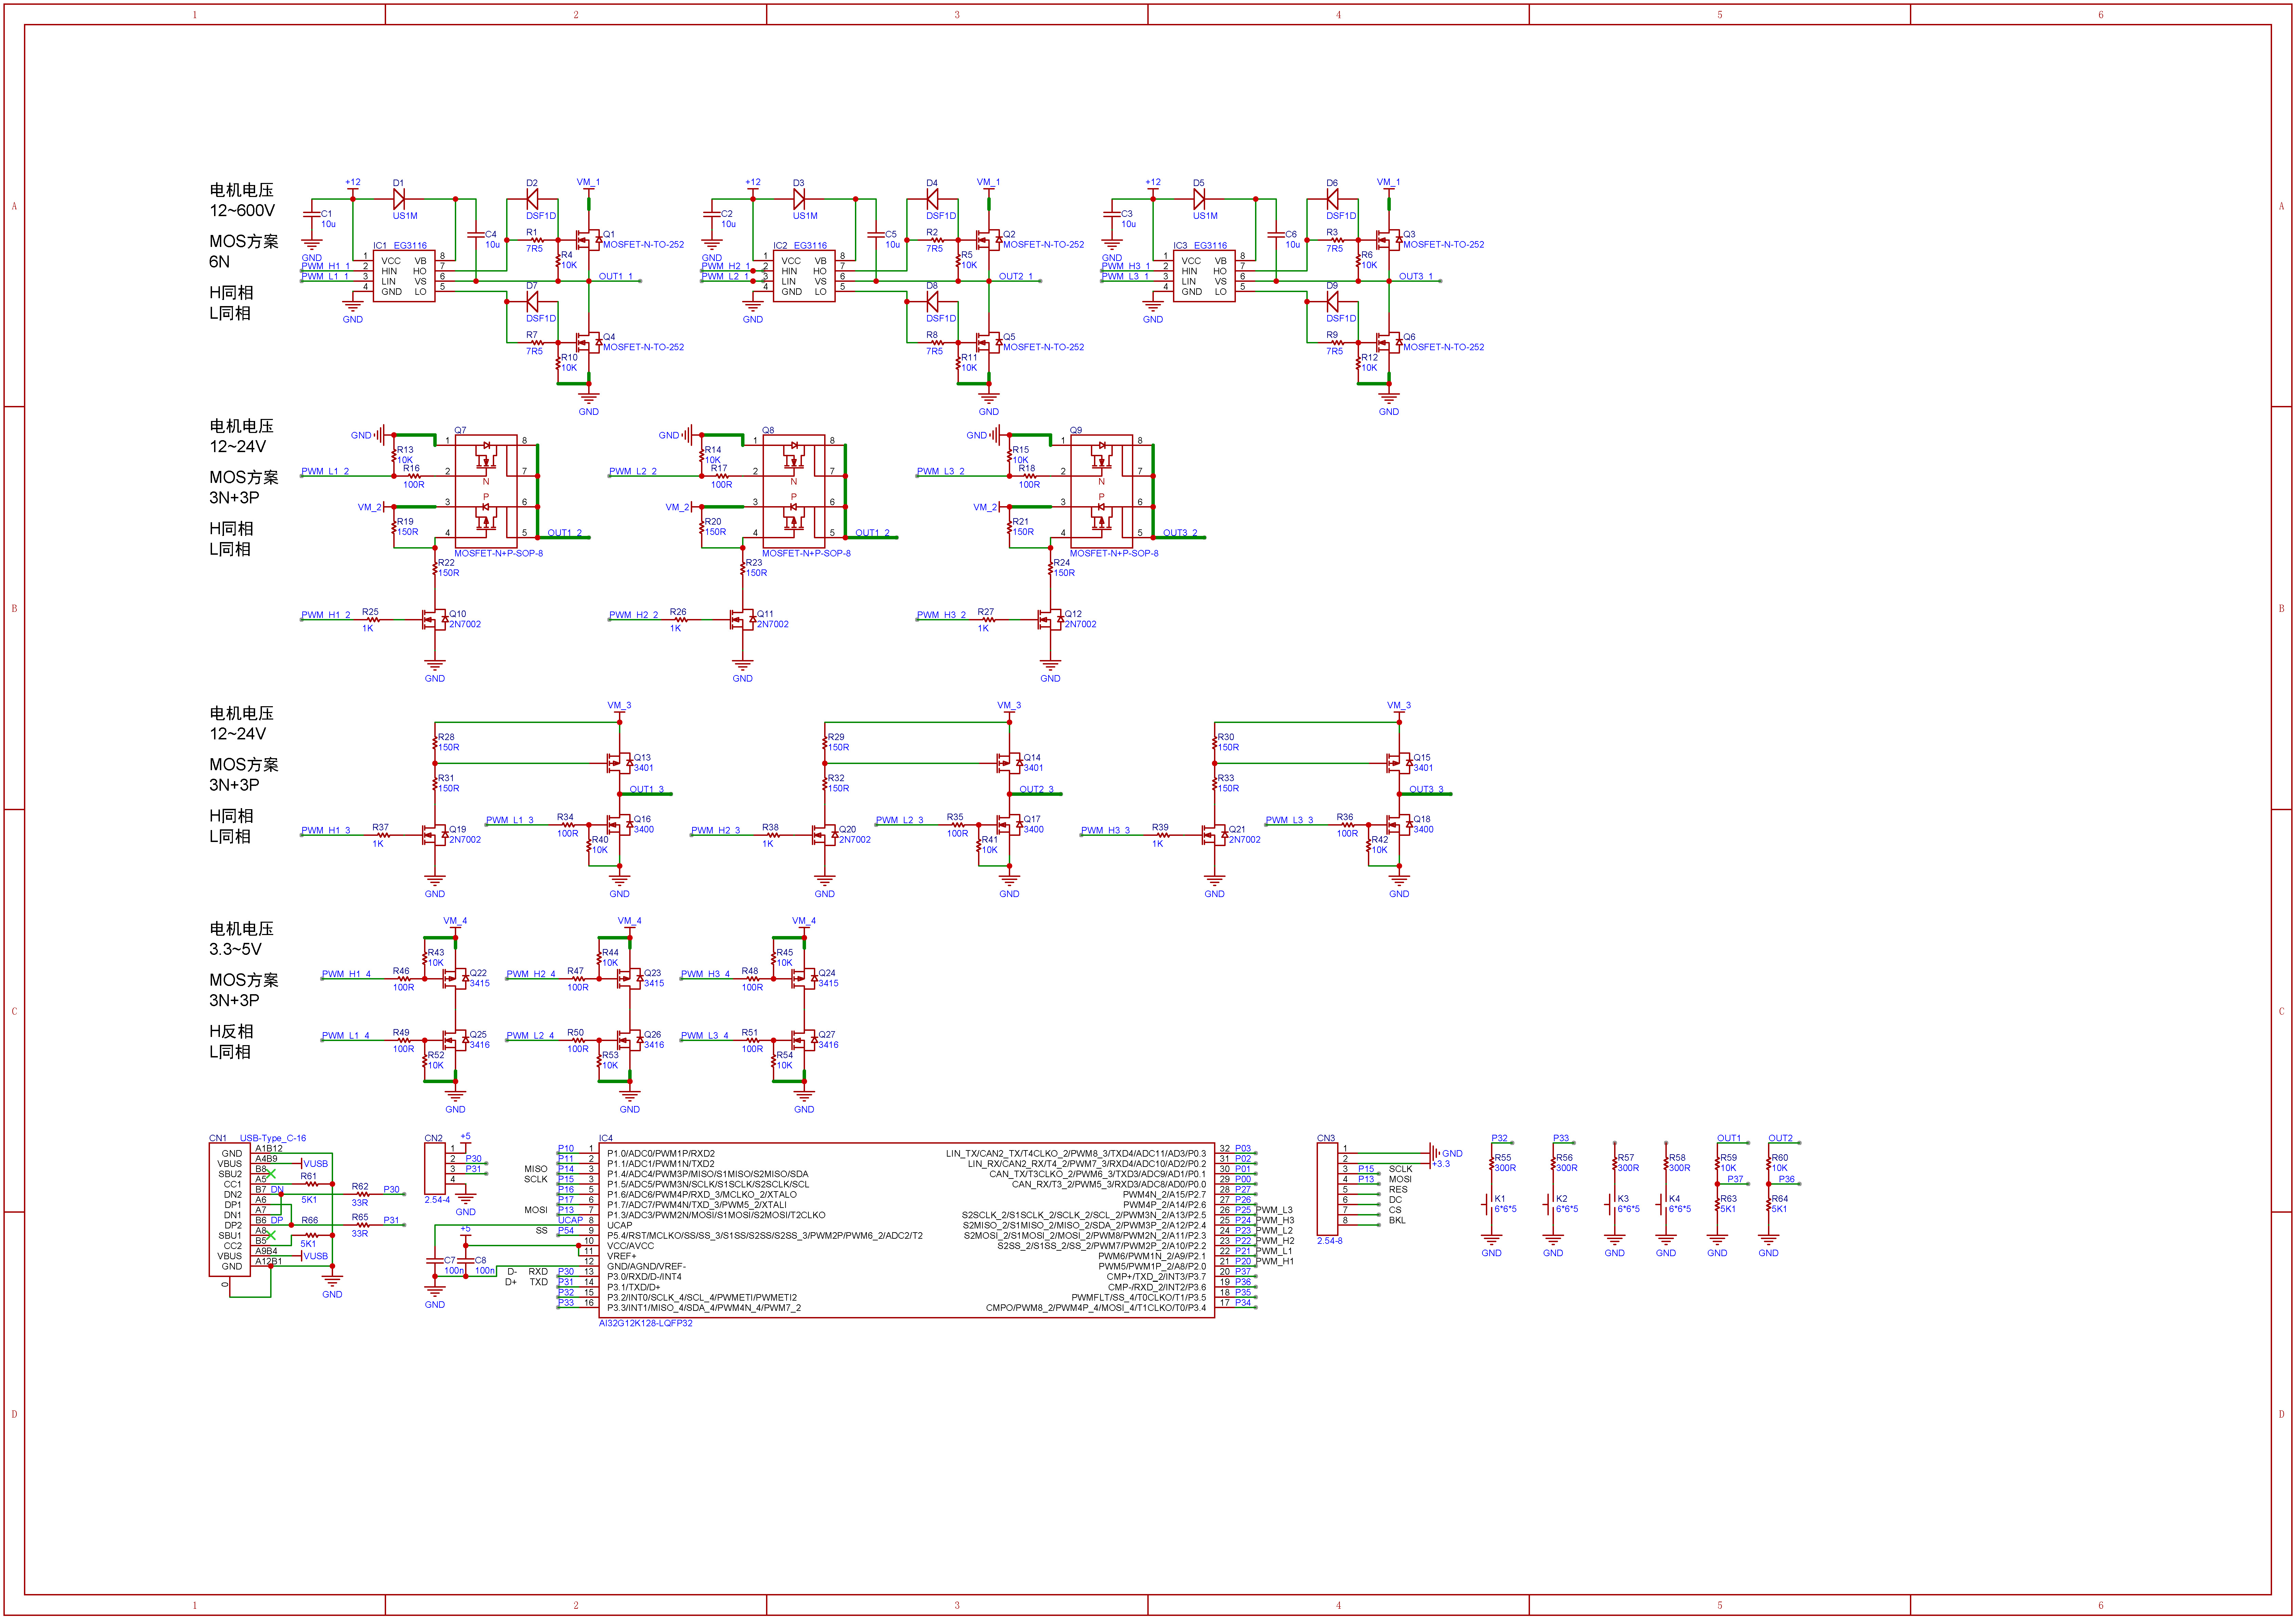Select the Q7 MOSFET-N+P-SOP-8 package
The width and height of the screenshot is (2296, 1619).
(486, 491)
